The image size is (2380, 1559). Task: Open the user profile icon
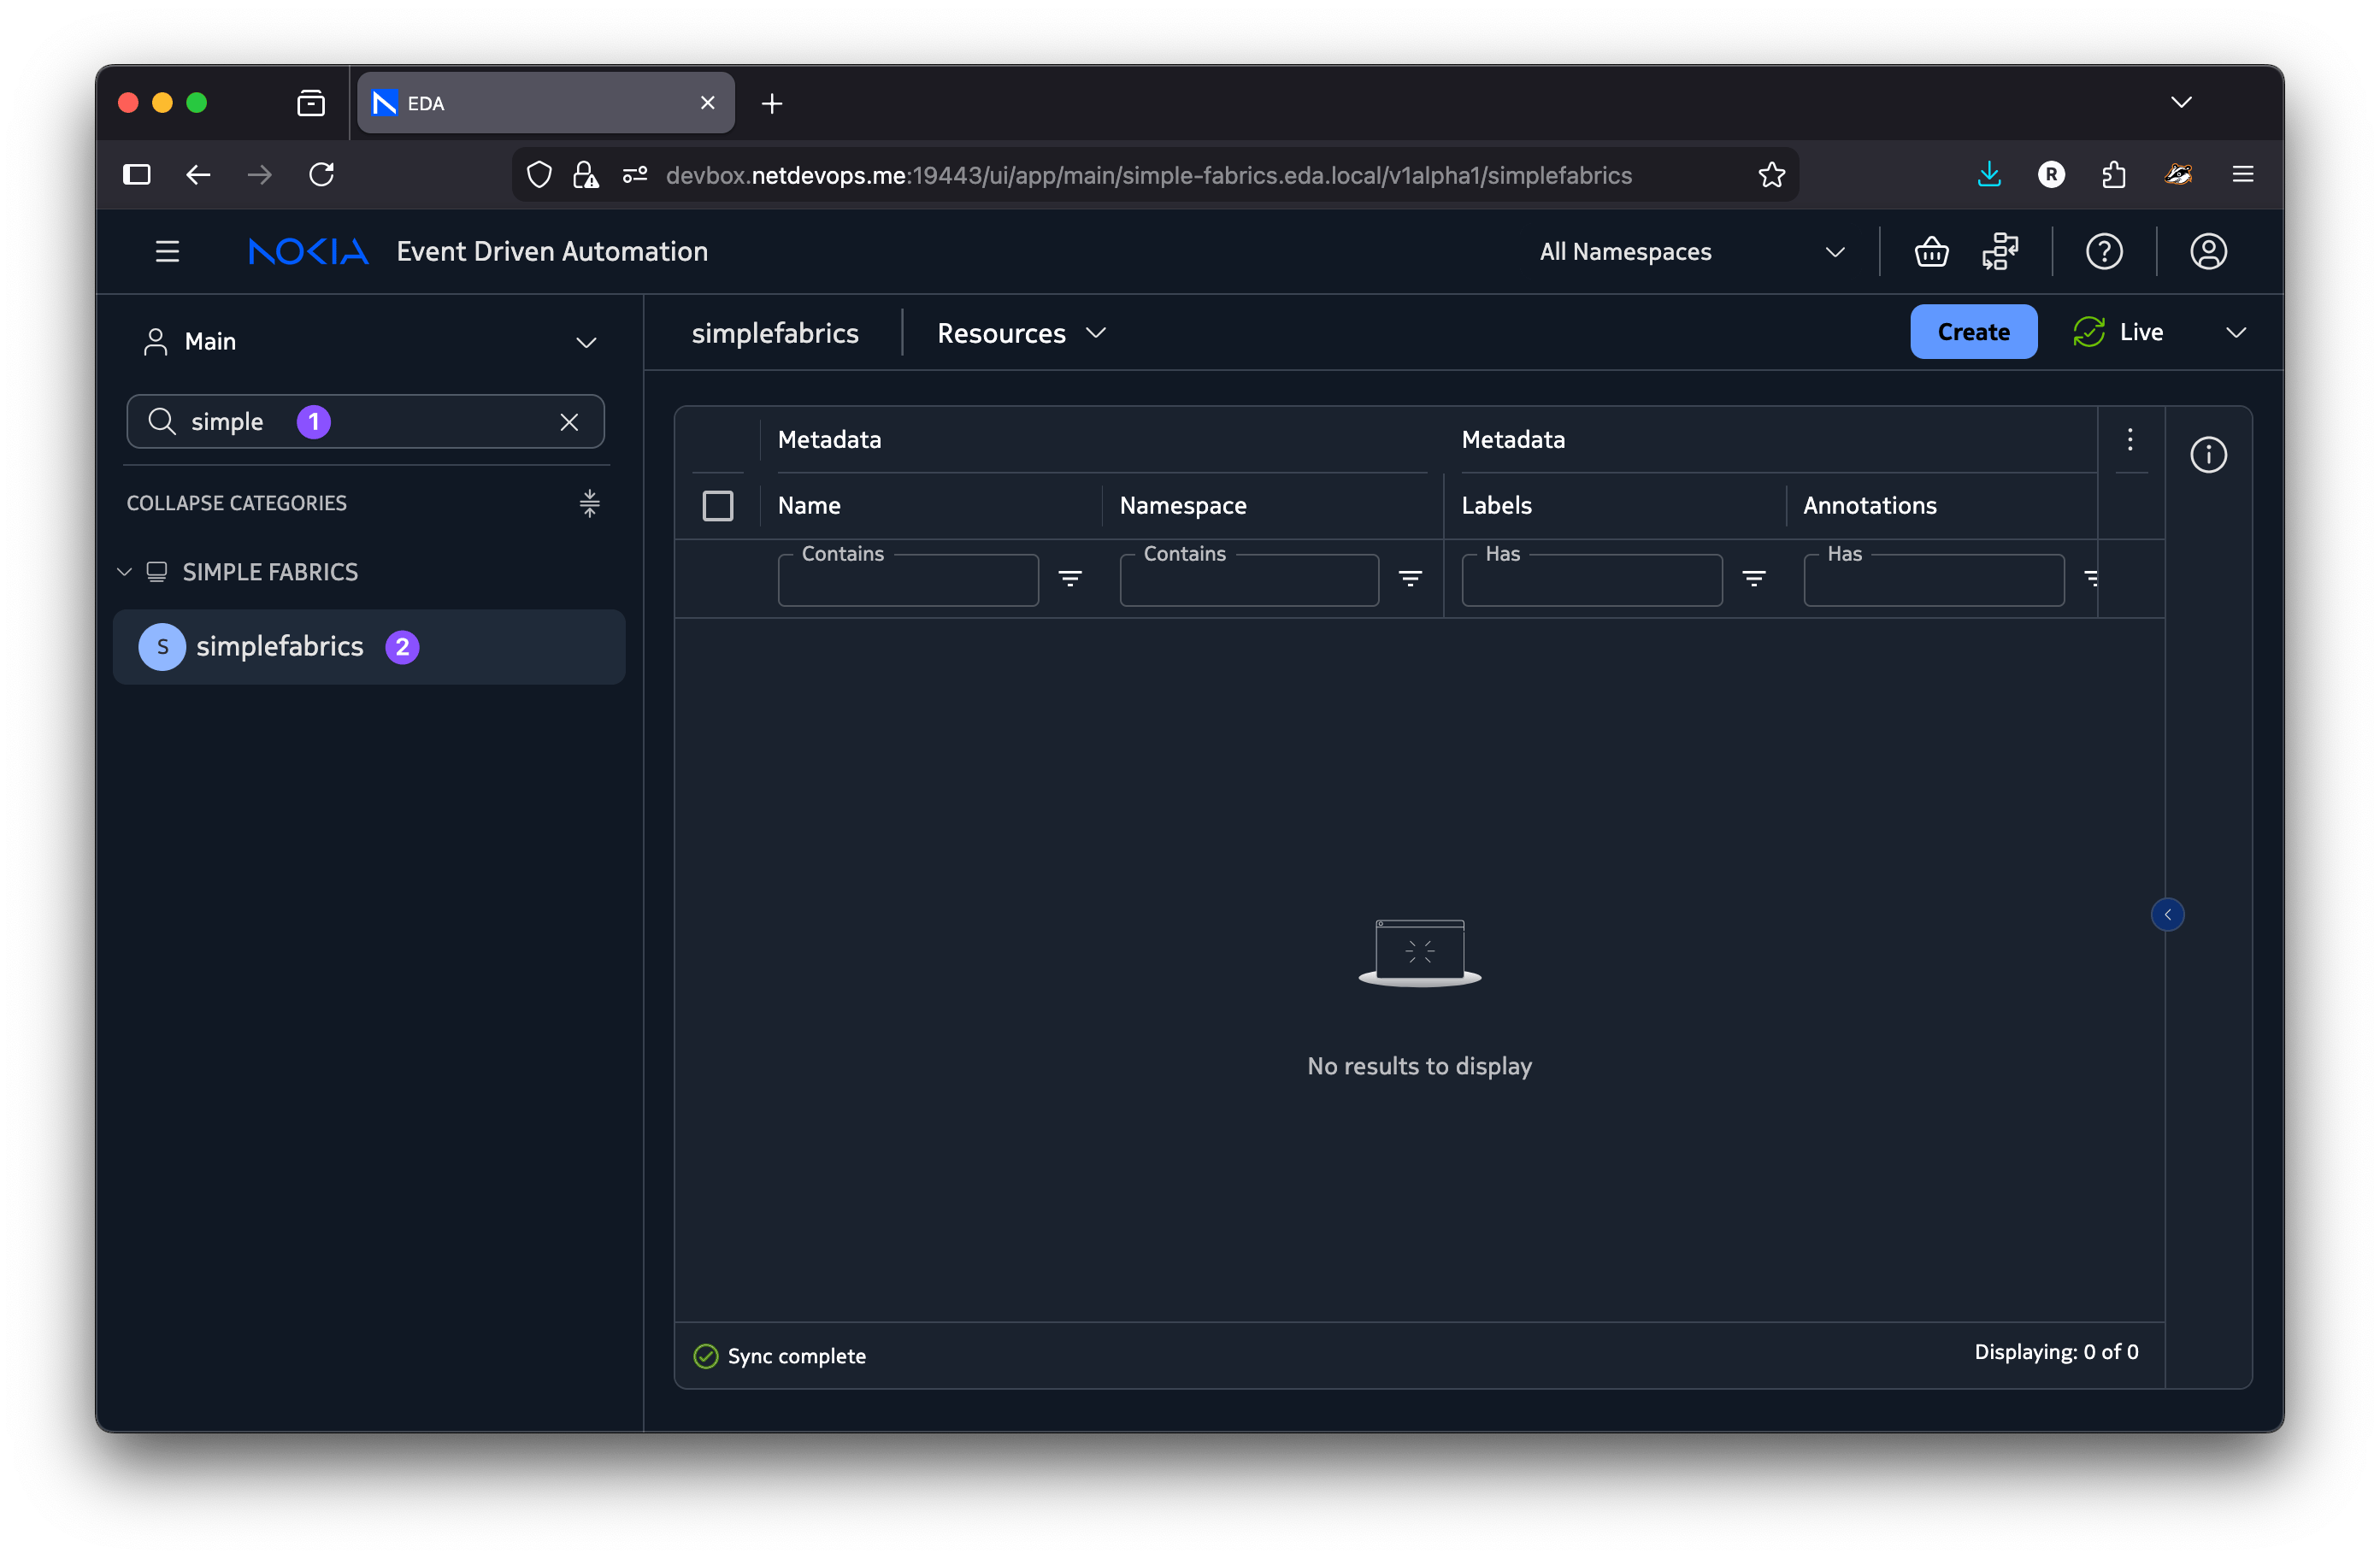(2208, 252)
